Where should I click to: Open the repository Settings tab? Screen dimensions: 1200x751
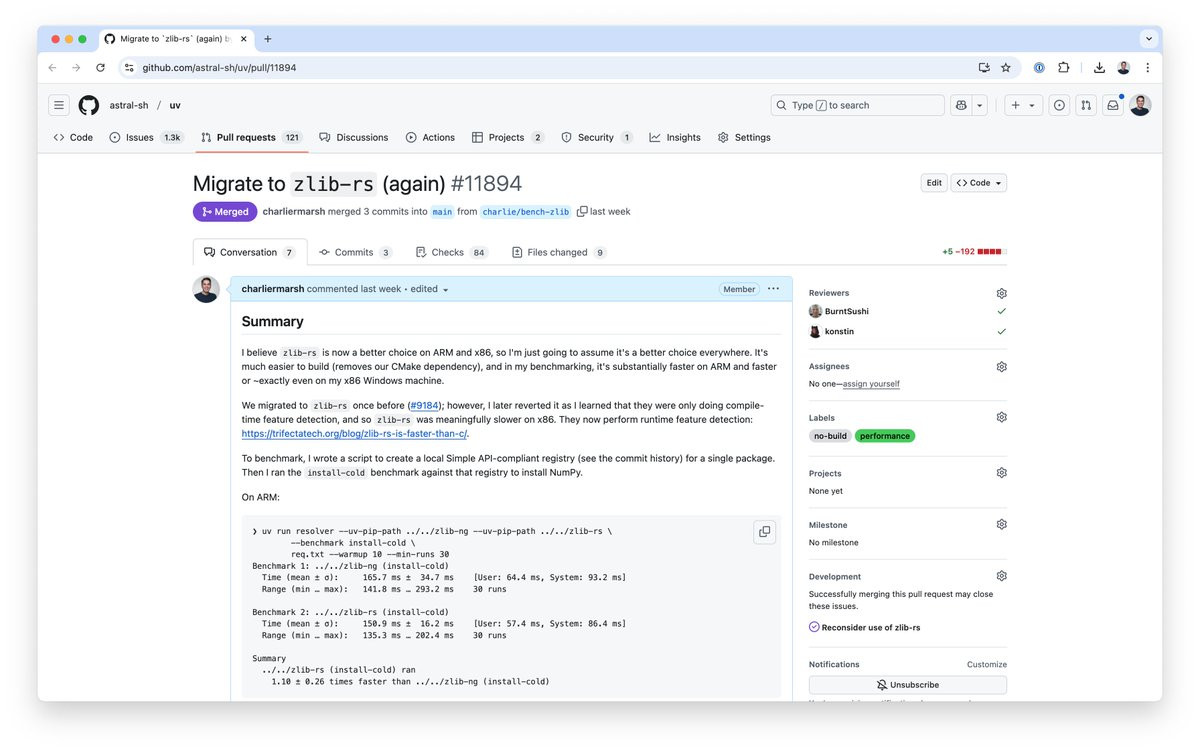744,137
